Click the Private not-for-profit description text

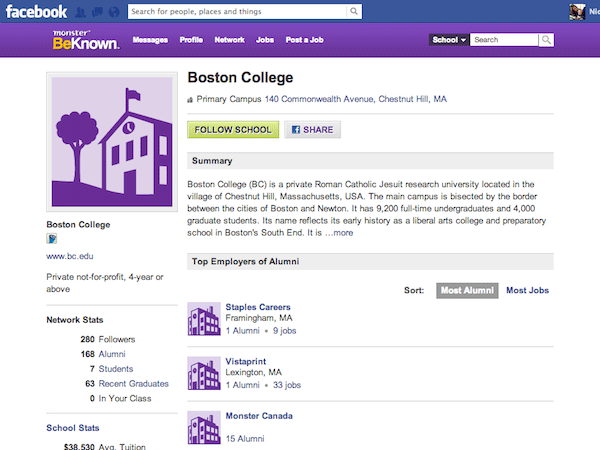pyautogui.click(x=105, y=283)
